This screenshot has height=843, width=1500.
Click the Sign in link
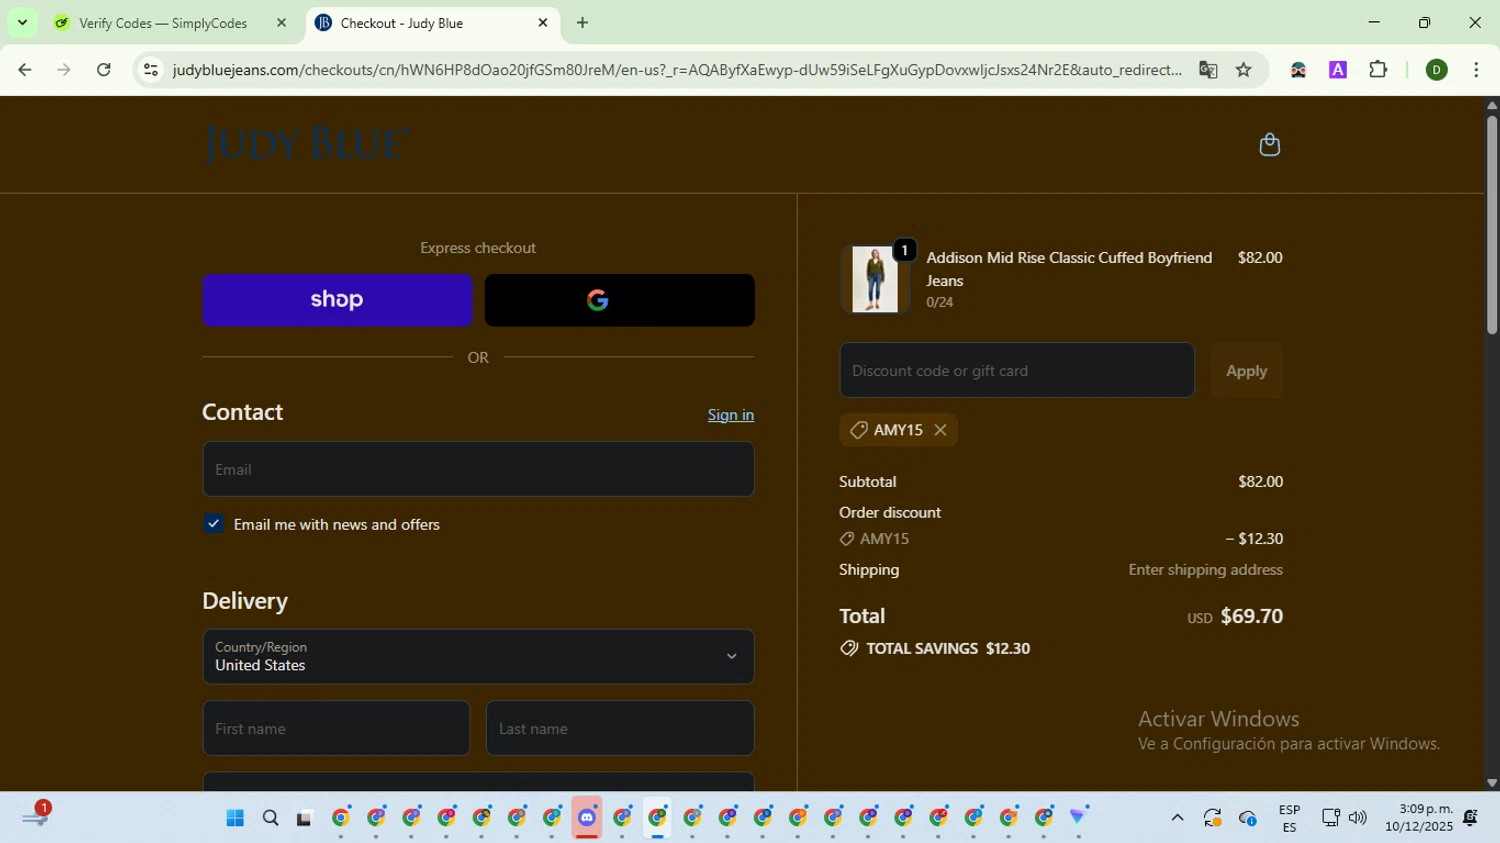(x=731, y=415)
